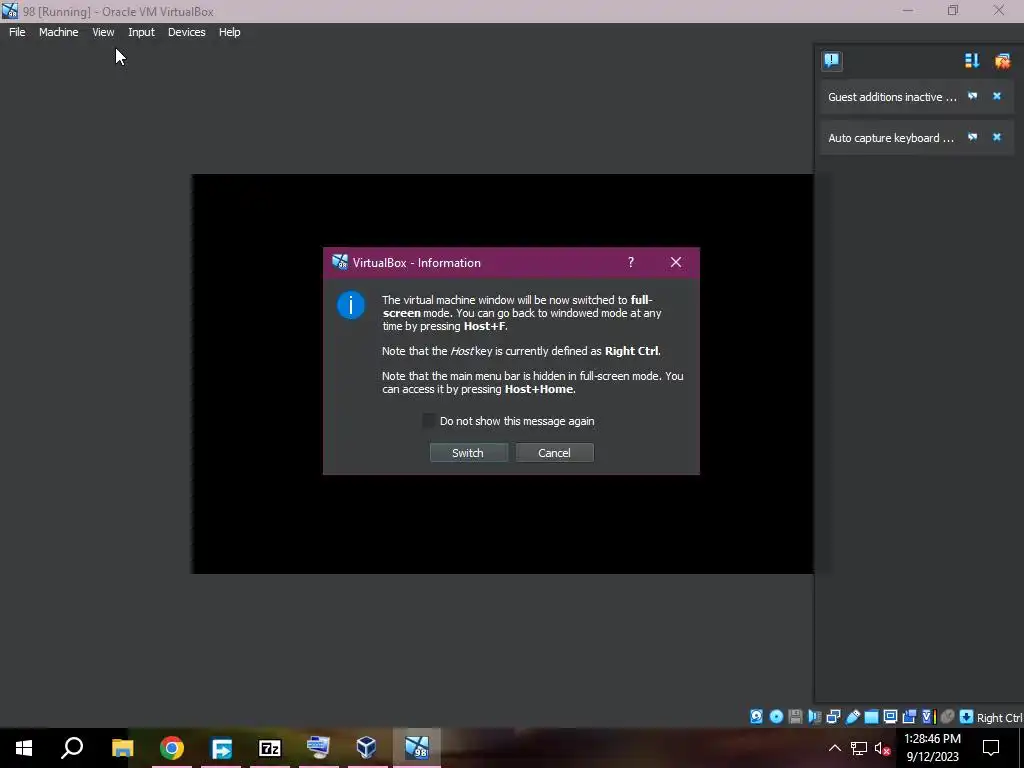Image resolution: width=1024 pixels, height=768 pixels.
Task: Open the Windows Action Center notifications
Action: 991,748
